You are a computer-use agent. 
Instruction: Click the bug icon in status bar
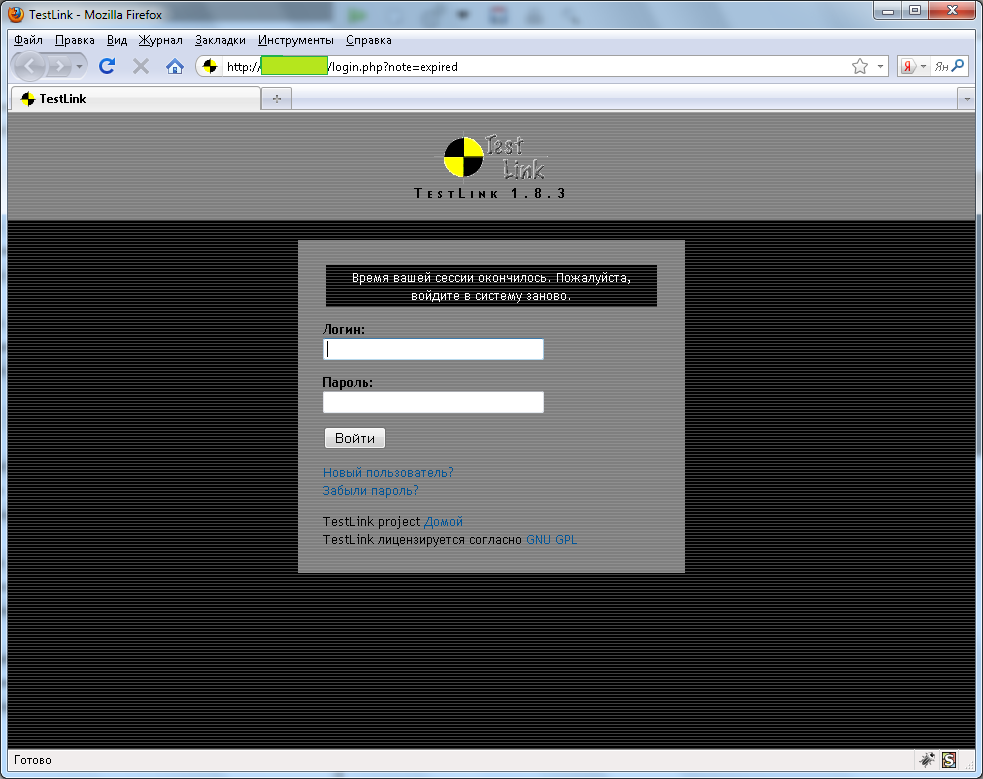(x=927, y=760)
